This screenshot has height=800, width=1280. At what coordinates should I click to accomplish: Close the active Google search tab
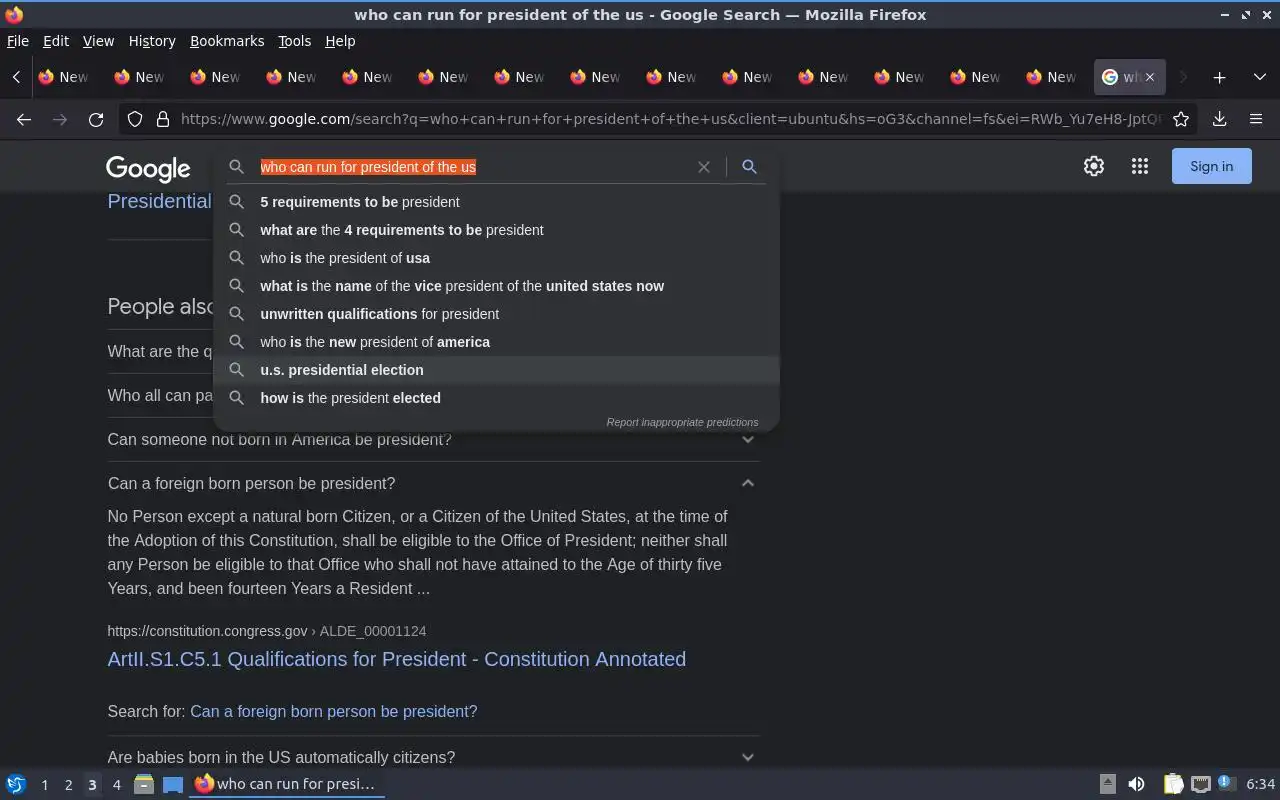pos(1149,77)
